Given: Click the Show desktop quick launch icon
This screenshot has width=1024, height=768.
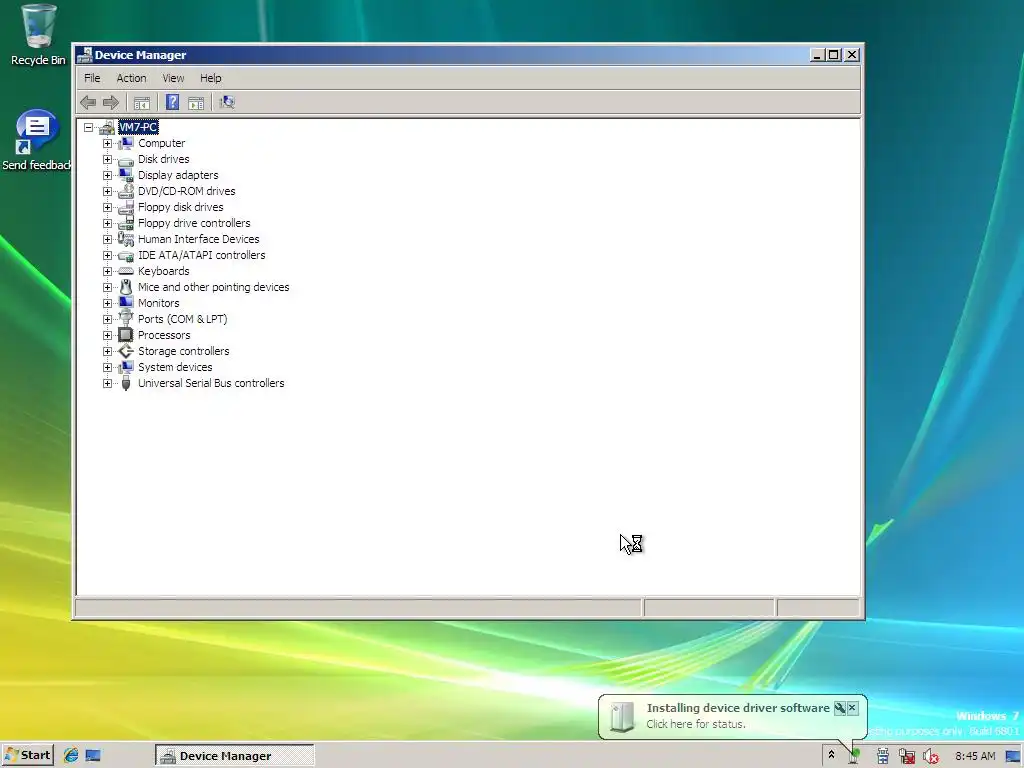Looking at the screenshot, I should click(x=93, y=756).
